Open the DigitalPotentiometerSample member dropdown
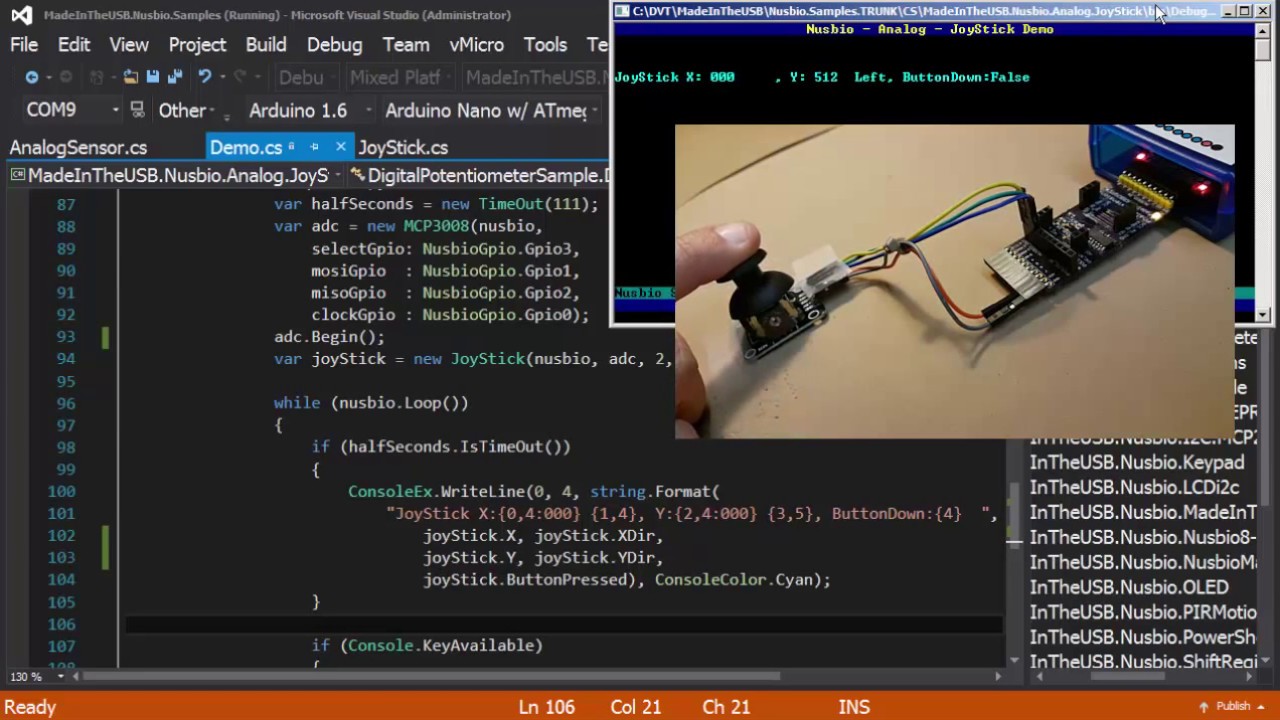Viewport: 1280px width, 720px height. 478,176
